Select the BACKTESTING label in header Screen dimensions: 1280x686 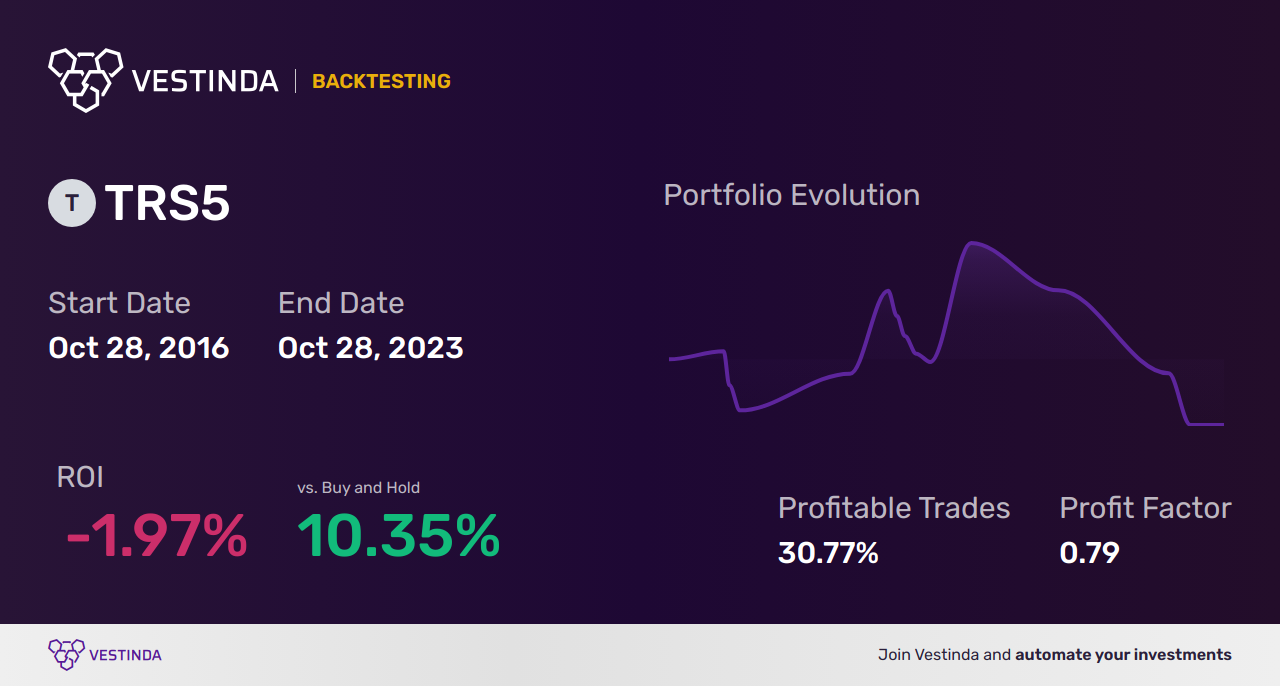click(x=381, y=81)
